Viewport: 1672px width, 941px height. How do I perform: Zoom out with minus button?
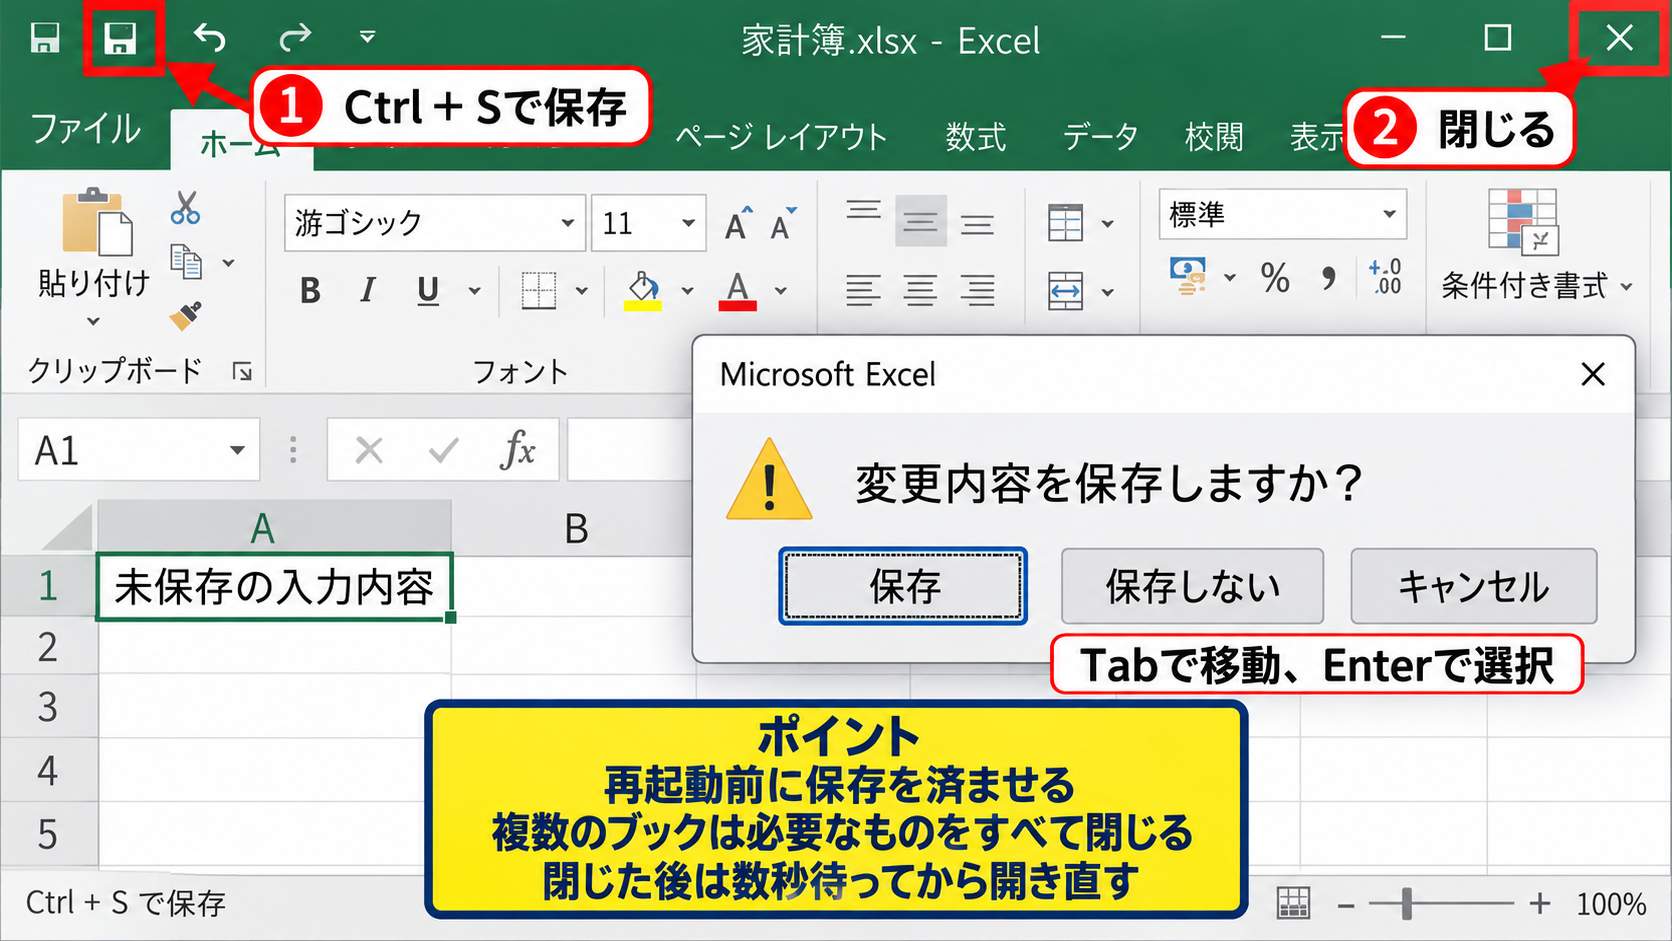[1346, 905]
